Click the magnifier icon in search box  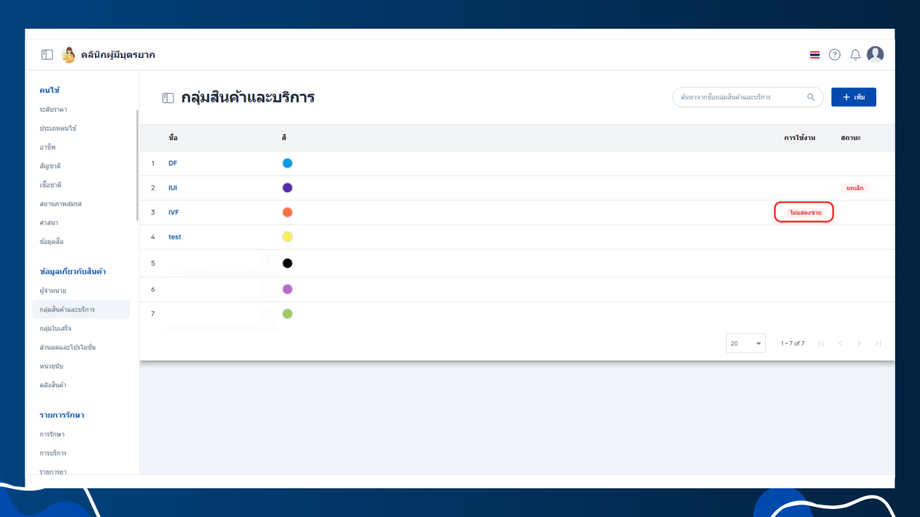(x=811, y=97)
